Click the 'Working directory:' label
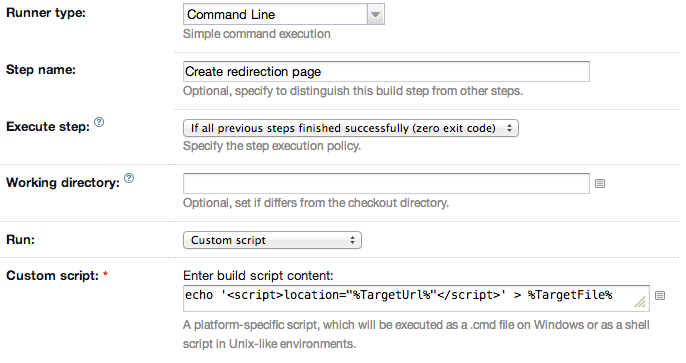This screenshot has width=686, height=363. (63, 182)
